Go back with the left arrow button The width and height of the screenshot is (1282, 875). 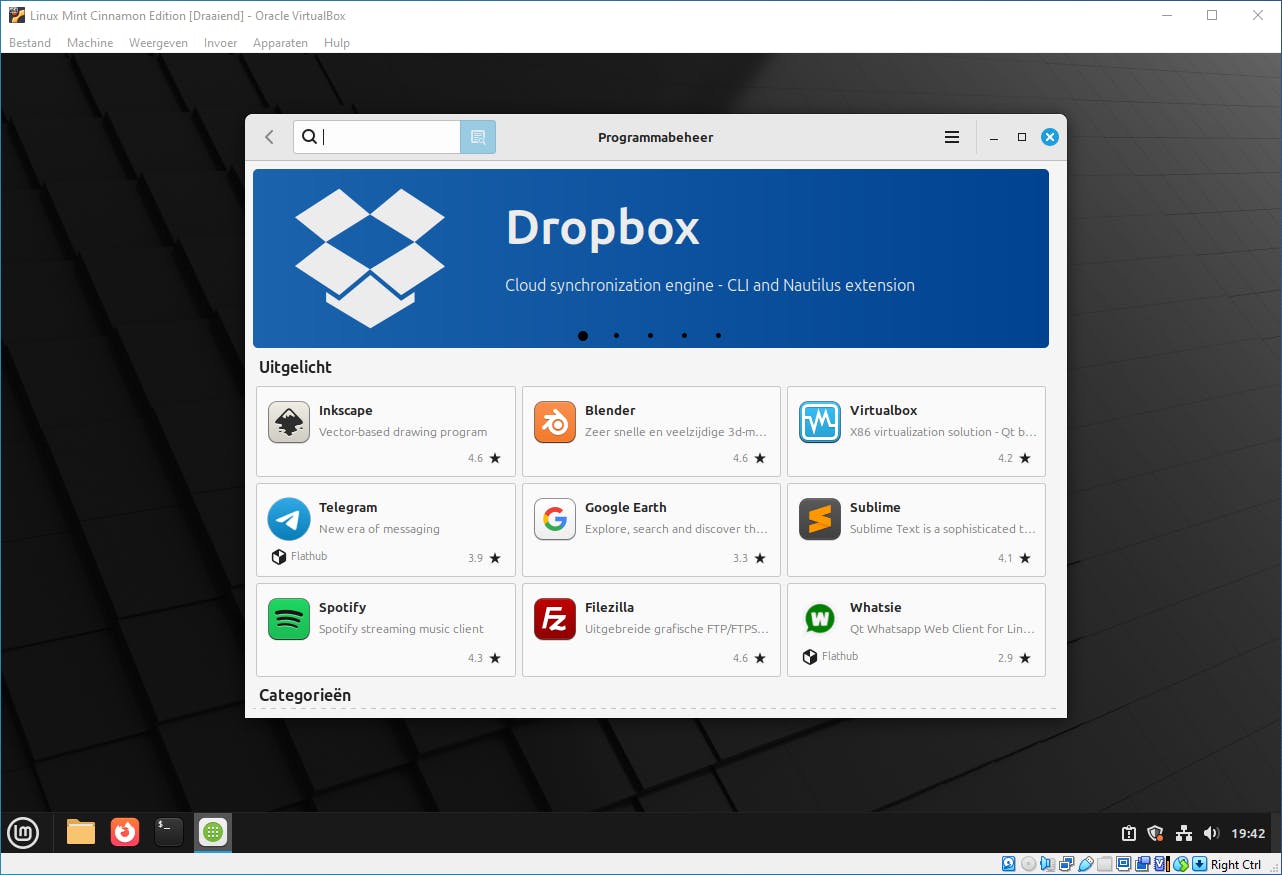(269, 137)
